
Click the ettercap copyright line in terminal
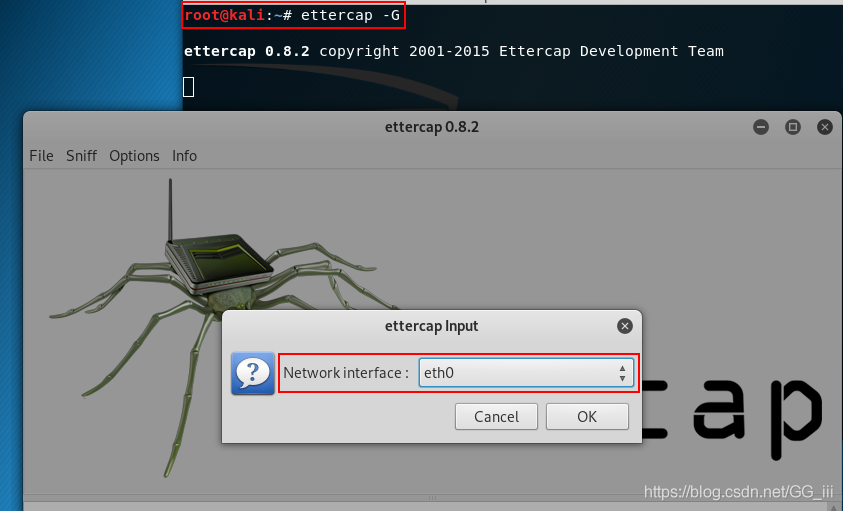454,51
